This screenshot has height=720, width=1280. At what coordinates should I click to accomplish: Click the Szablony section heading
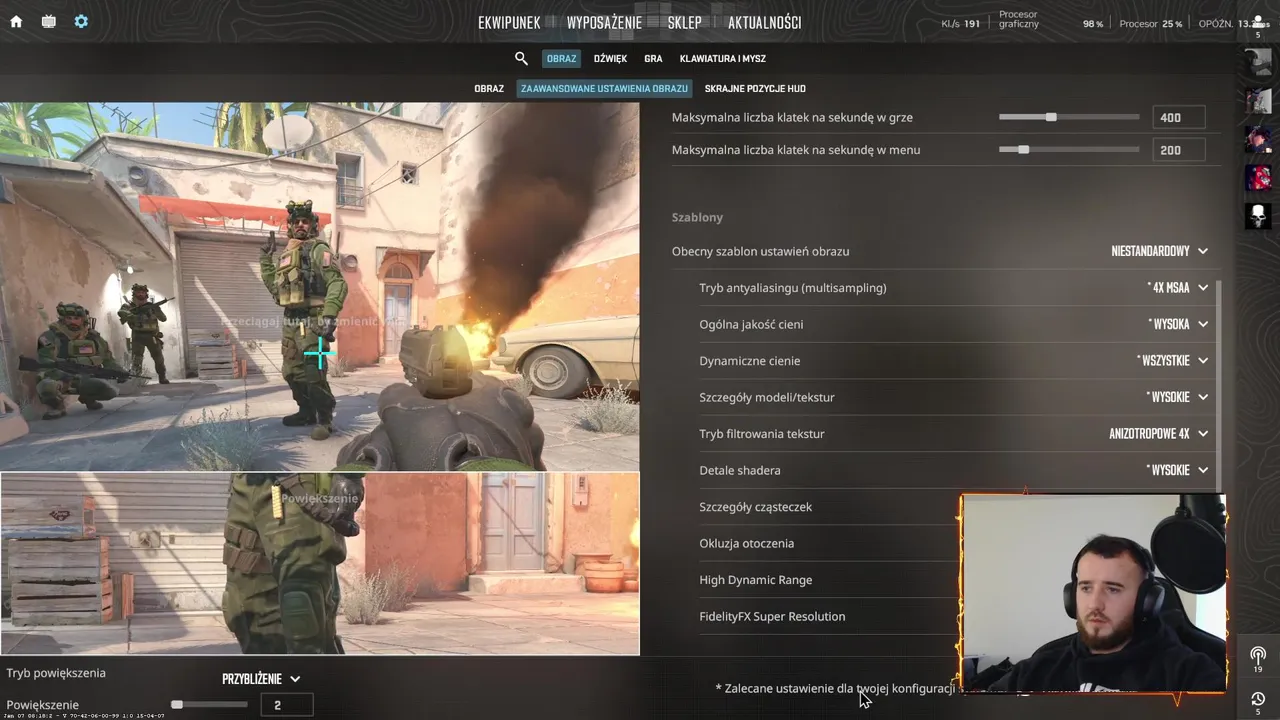[697, 217]
